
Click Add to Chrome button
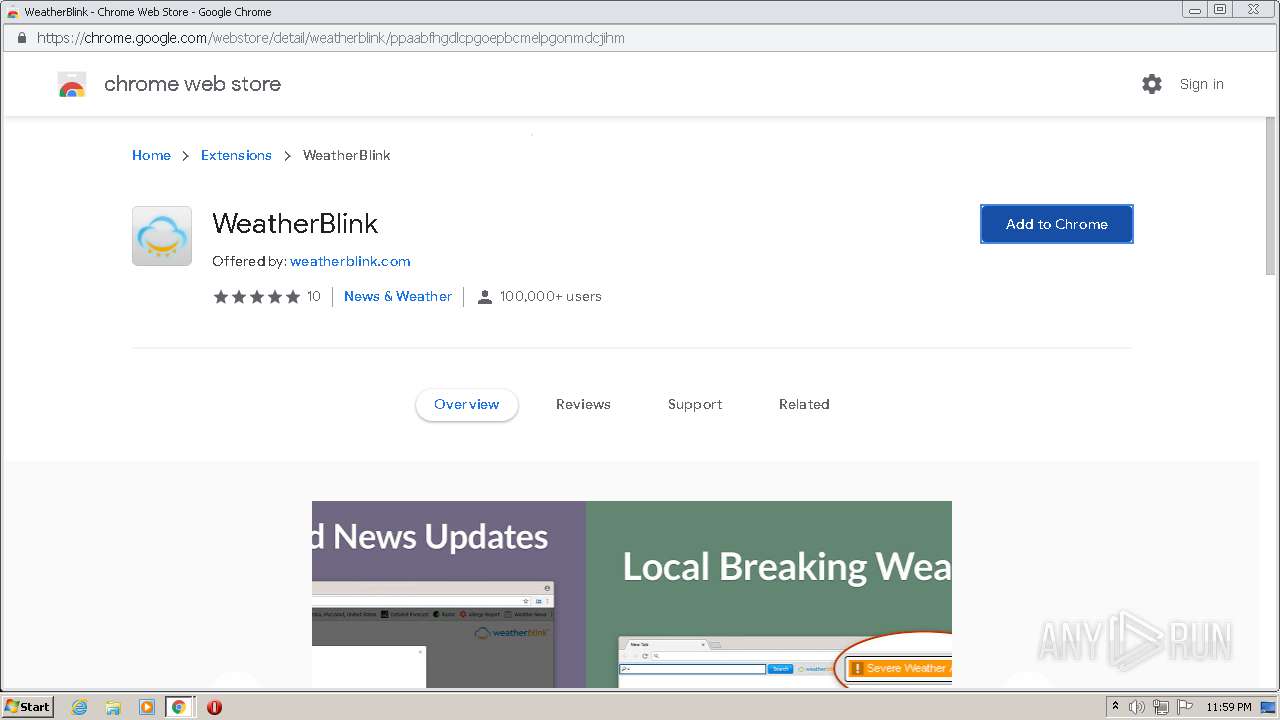pyautogui.click(x=1057, y=224)
